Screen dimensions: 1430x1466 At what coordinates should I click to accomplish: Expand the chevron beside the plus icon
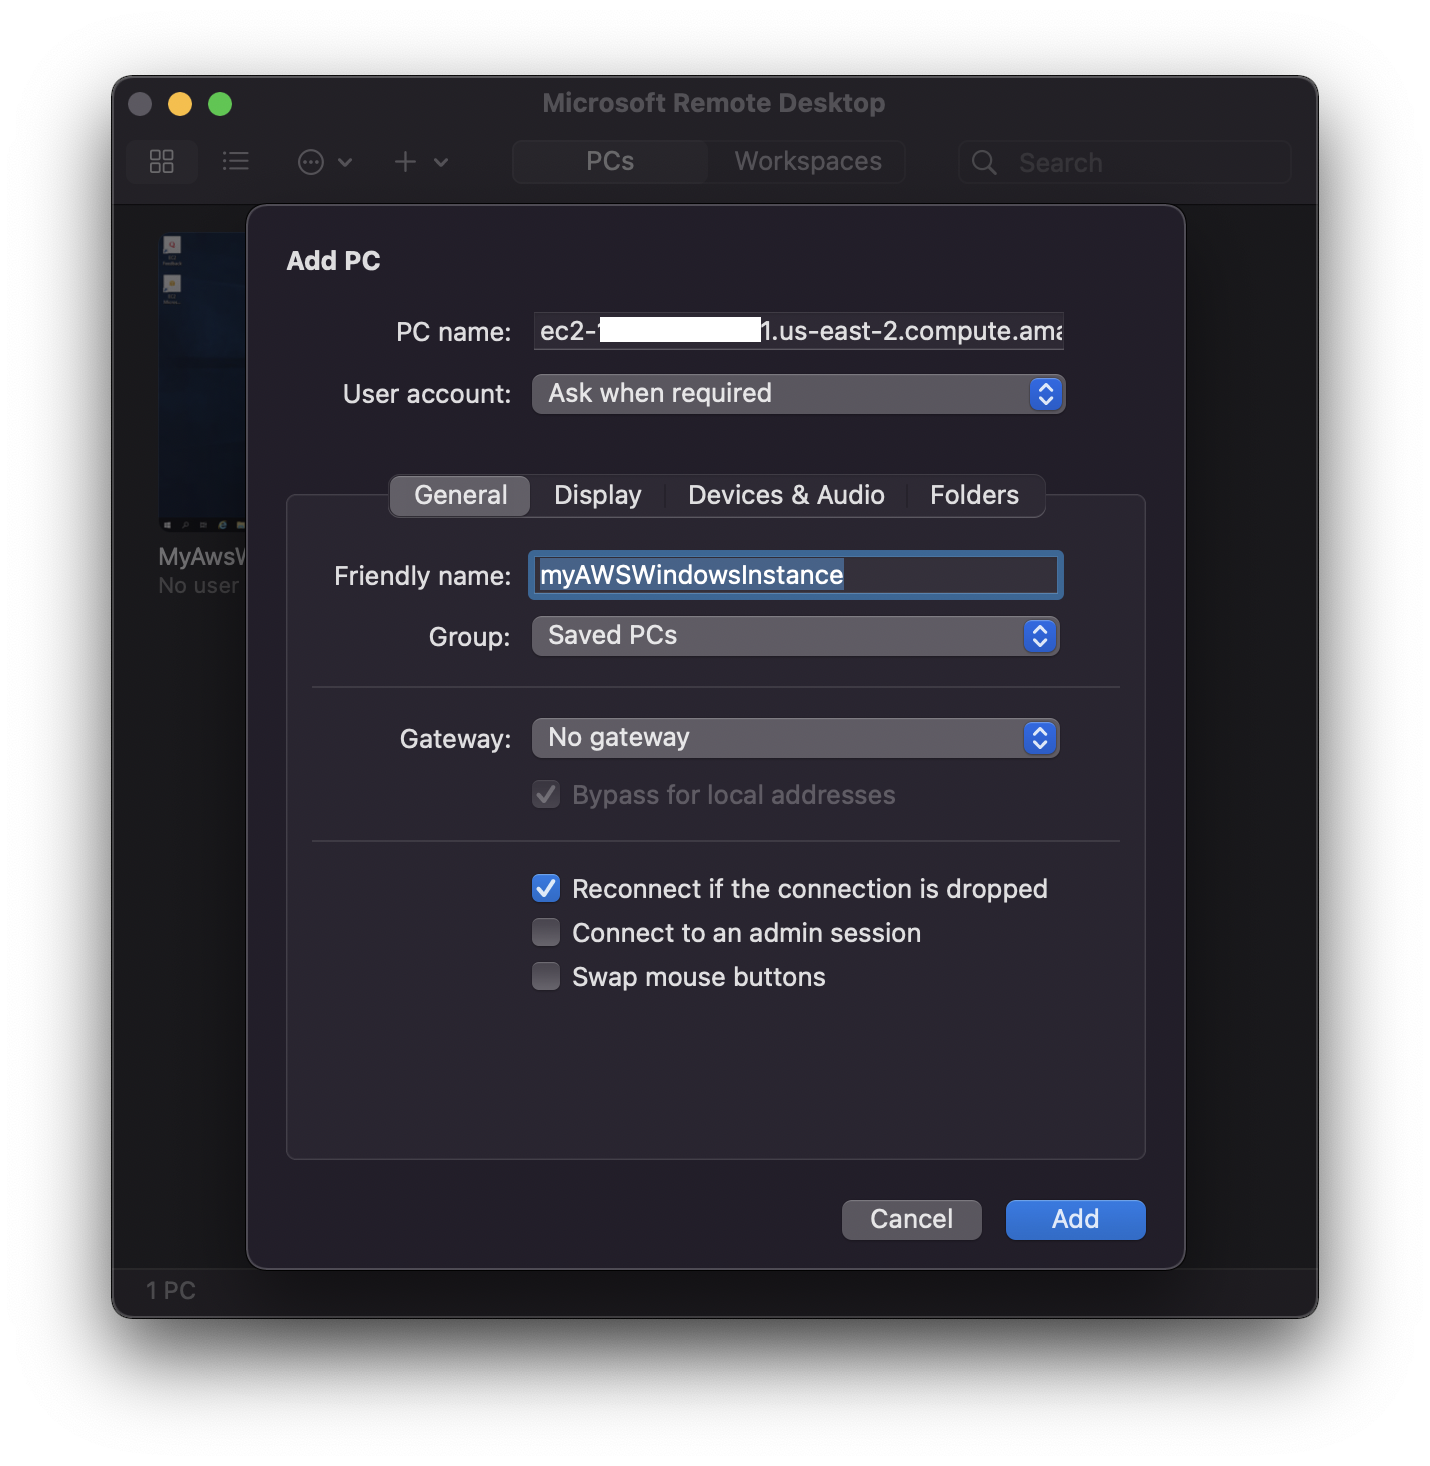(x=441, y=161)
